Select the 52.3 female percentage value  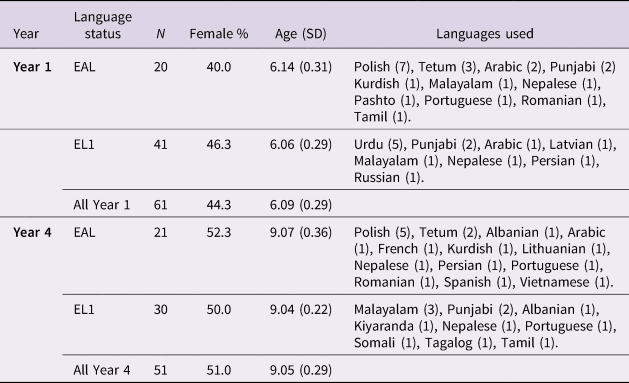(x=219, y=232)
